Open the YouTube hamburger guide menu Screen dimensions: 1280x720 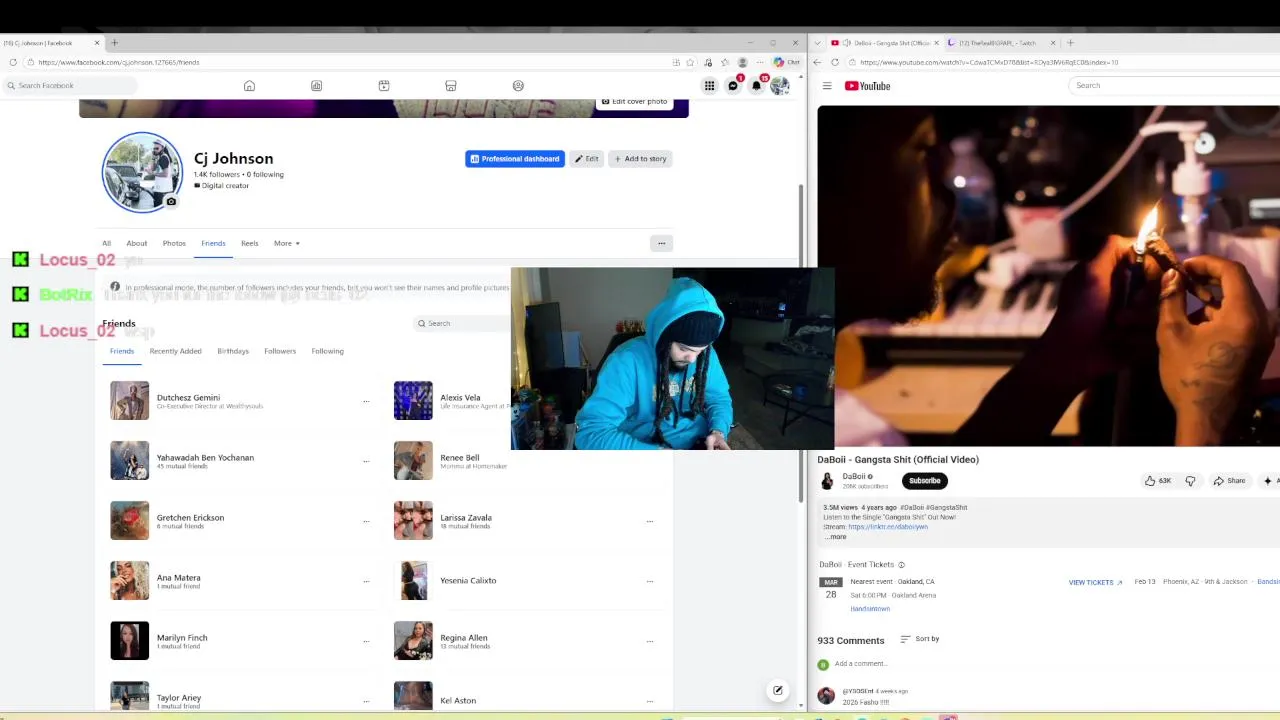point(827,86)
